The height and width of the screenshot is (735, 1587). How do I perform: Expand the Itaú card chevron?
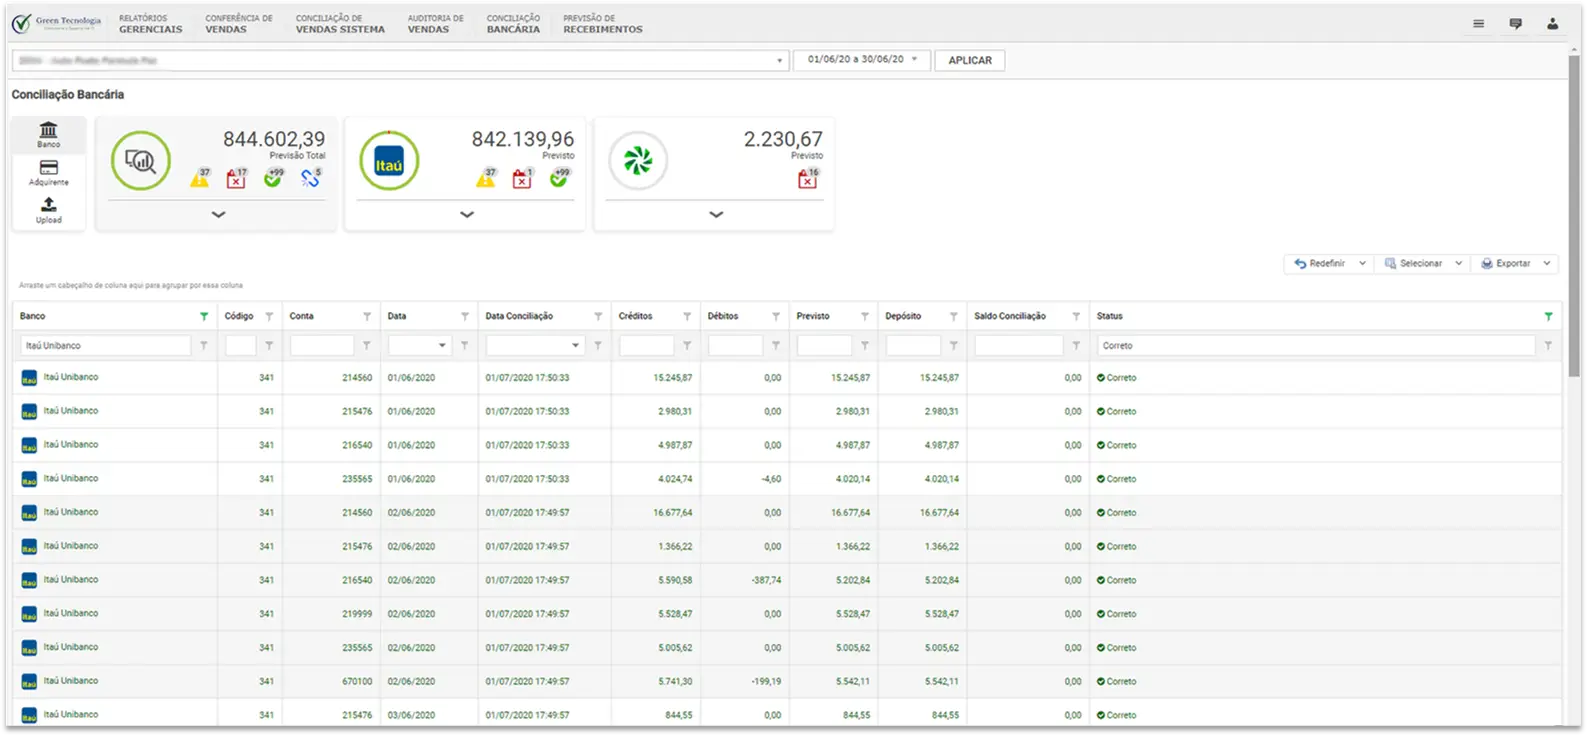pos(467,214)
